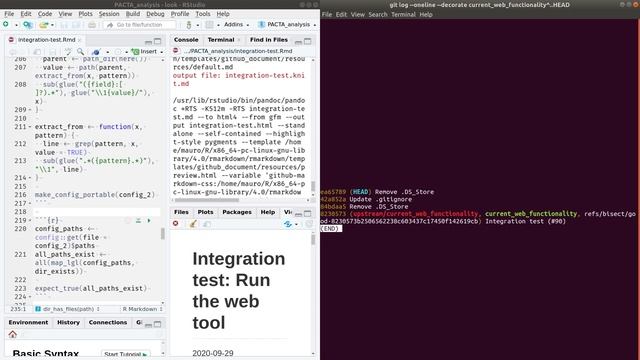Image resolution: width=640 pixels, height=360 pixels.
Task: Open RStudio Code menu
Action: (45, 14)
